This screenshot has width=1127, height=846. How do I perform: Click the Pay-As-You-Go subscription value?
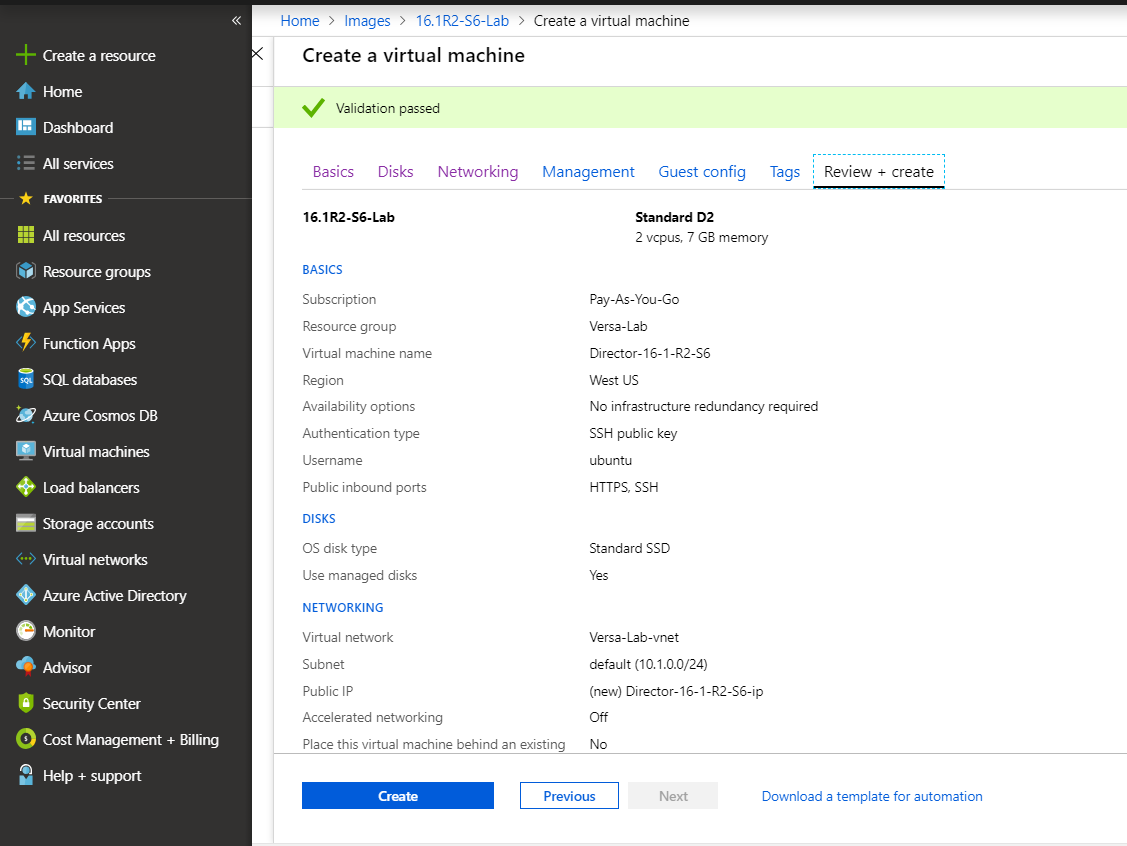(634, 299)
